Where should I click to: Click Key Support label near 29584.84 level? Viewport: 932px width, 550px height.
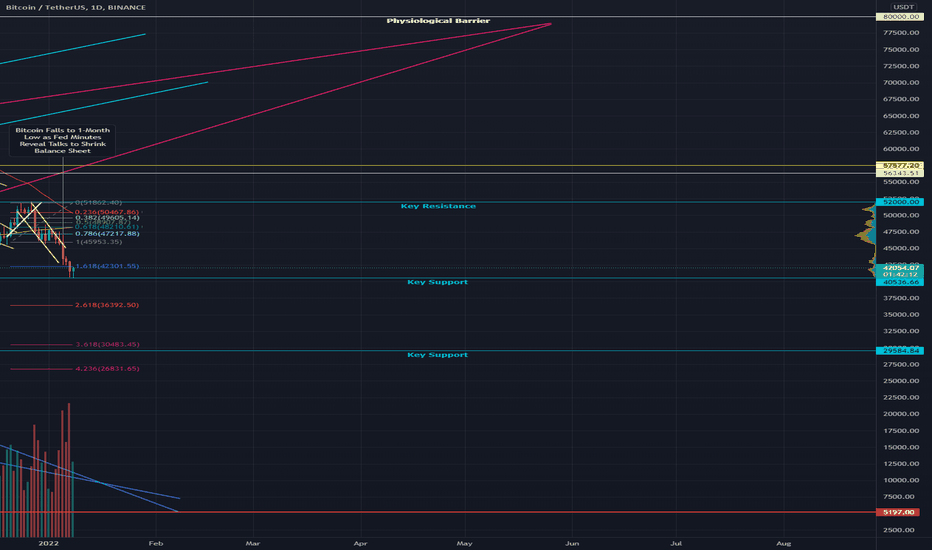point(437,355)
